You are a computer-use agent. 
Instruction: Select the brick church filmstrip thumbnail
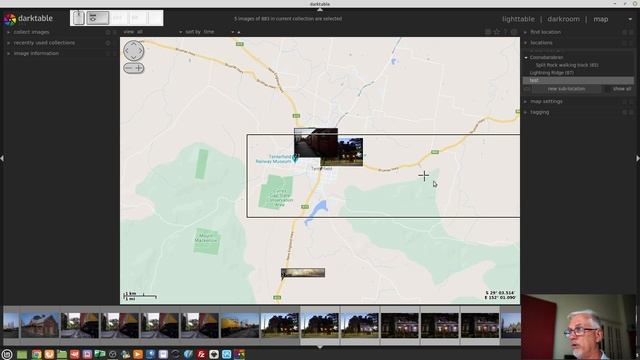40,325
